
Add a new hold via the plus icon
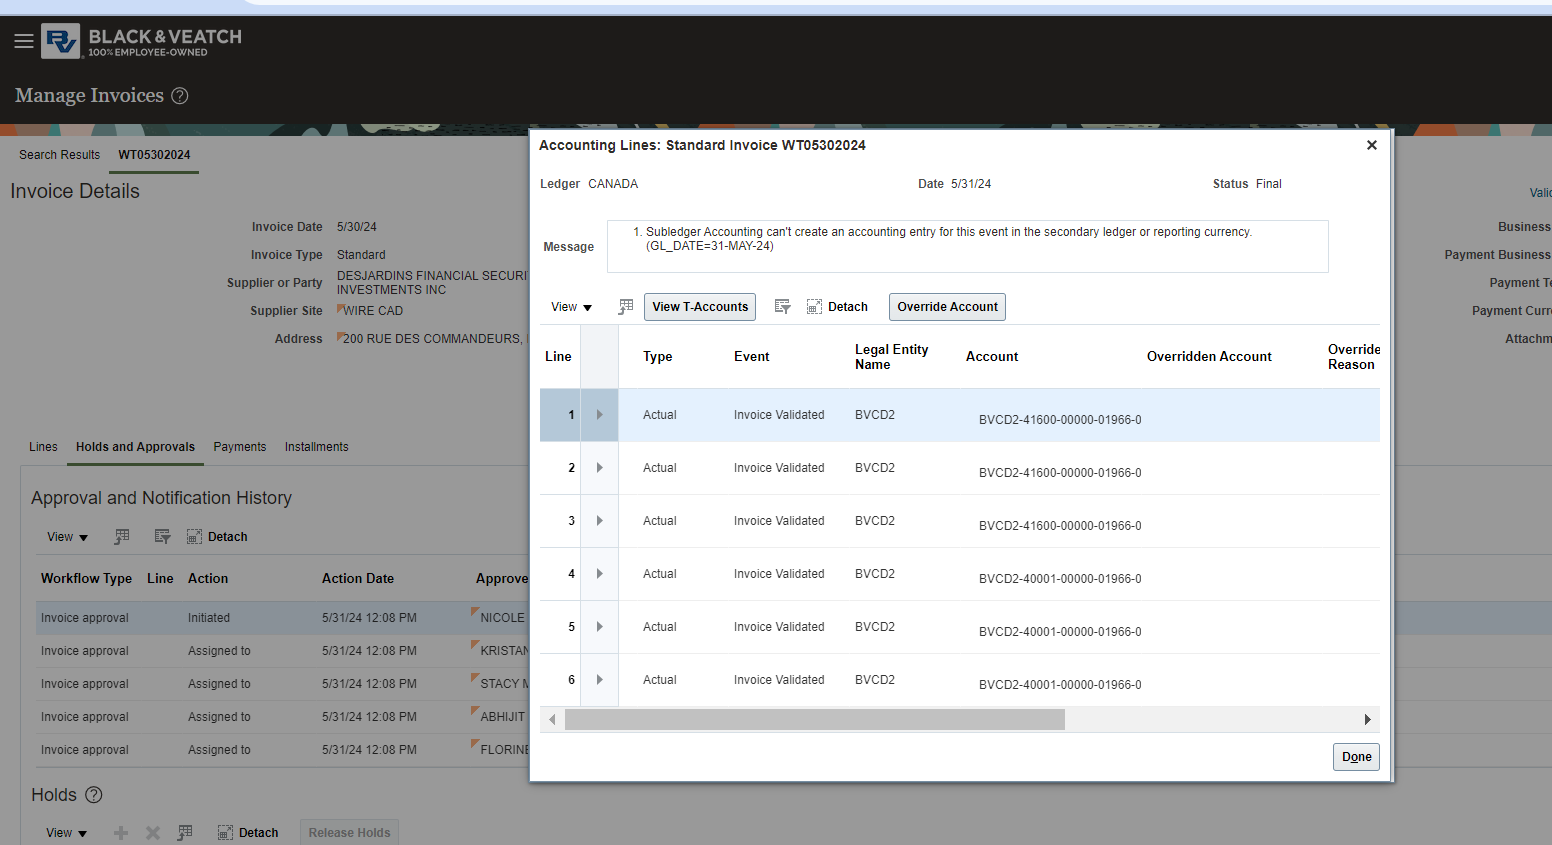pos(120,832)
